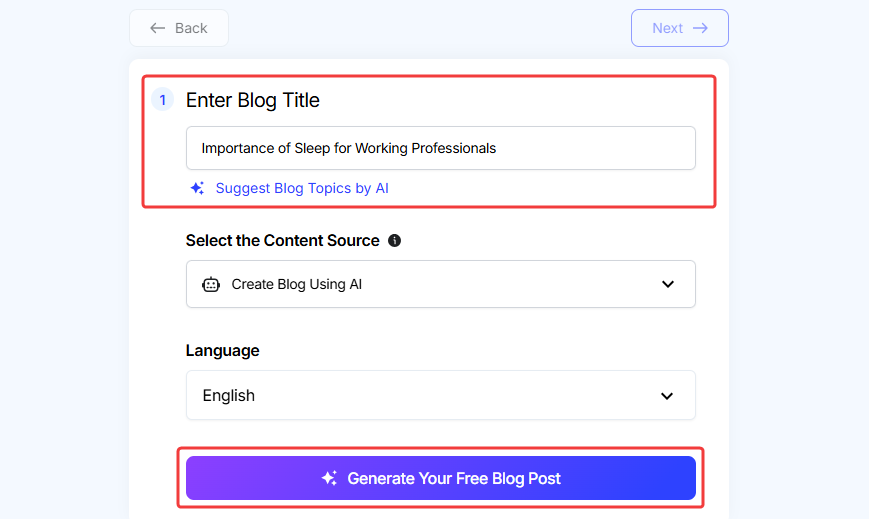869x519 pixels.
Task: Click the sparkle icon on the Generate button
Action: 329,479
